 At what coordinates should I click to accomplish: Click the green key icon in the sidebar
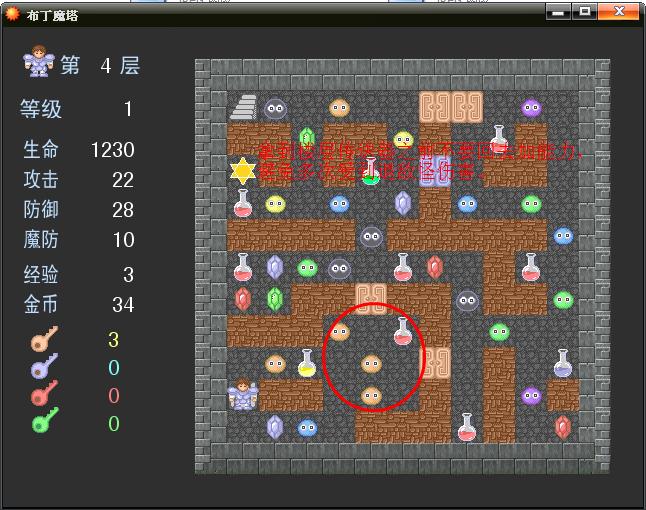45,420
